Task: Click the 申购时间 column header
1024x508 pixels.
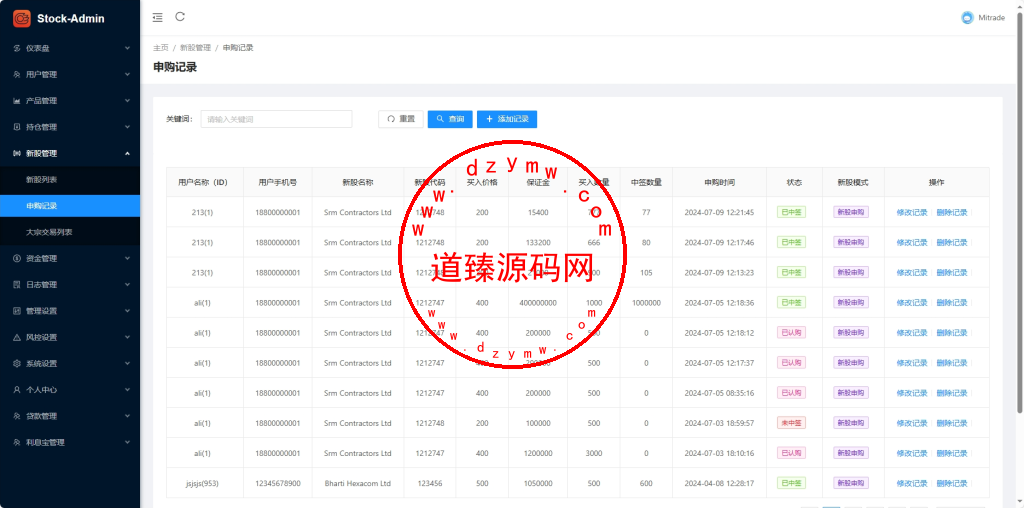Action: click(719, 182)
